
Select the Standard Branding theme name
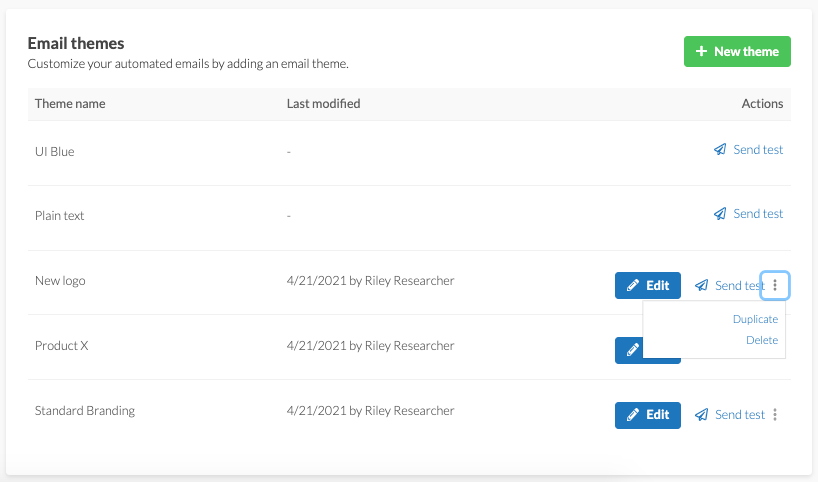[85, 411]
